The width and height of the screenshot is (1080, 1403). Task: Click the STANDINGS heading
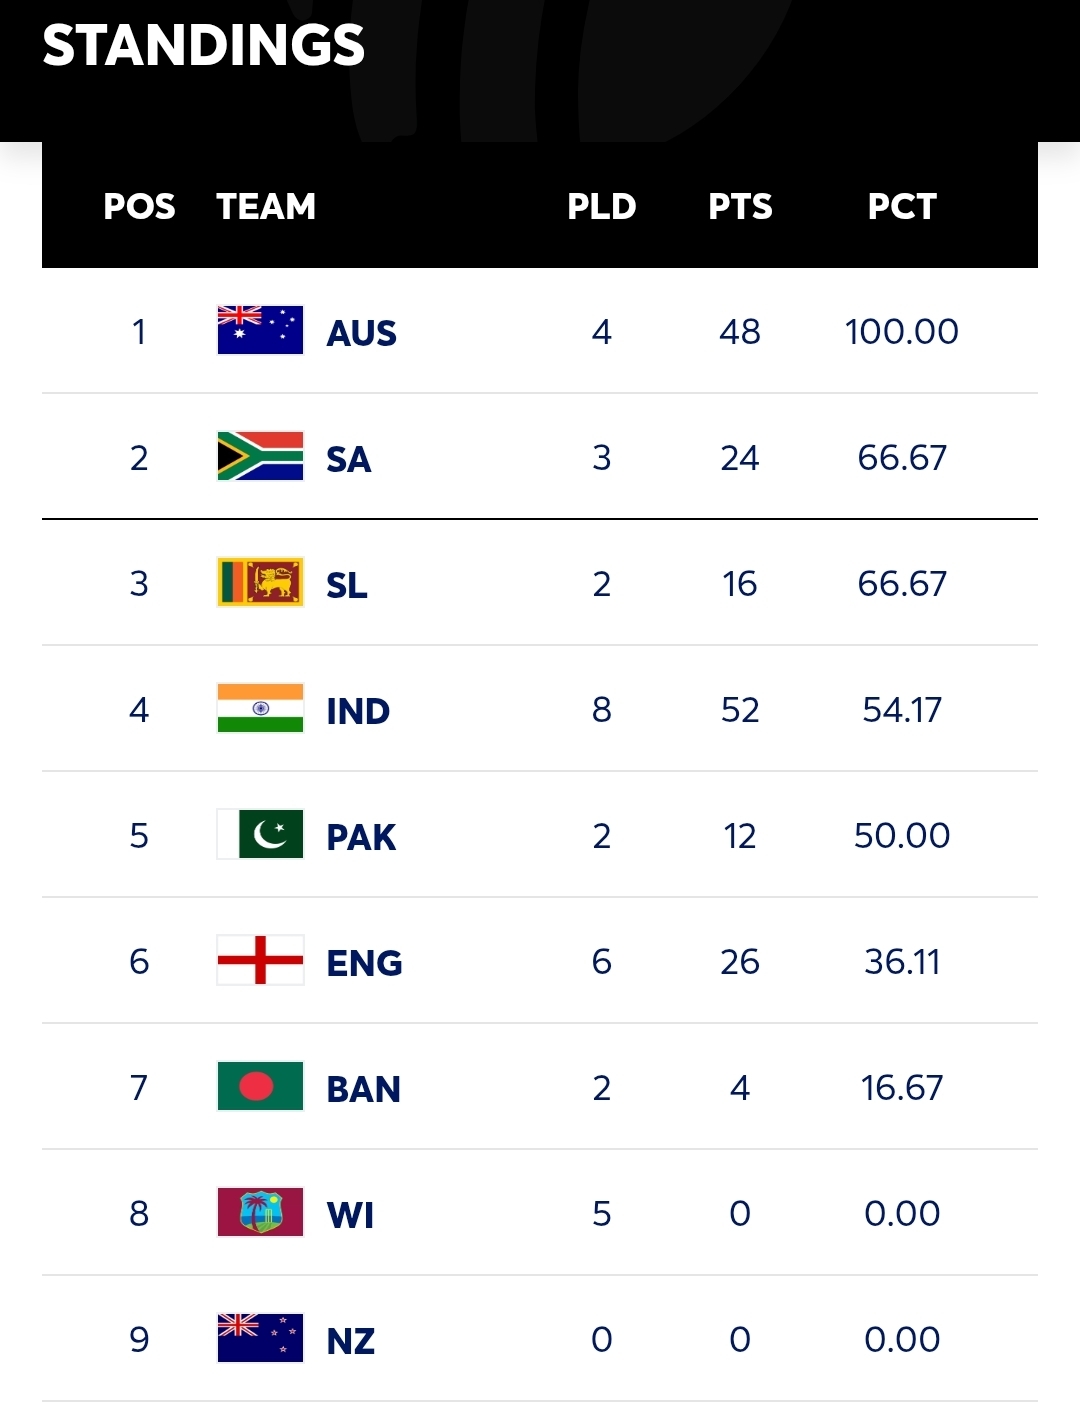(204, 46)
